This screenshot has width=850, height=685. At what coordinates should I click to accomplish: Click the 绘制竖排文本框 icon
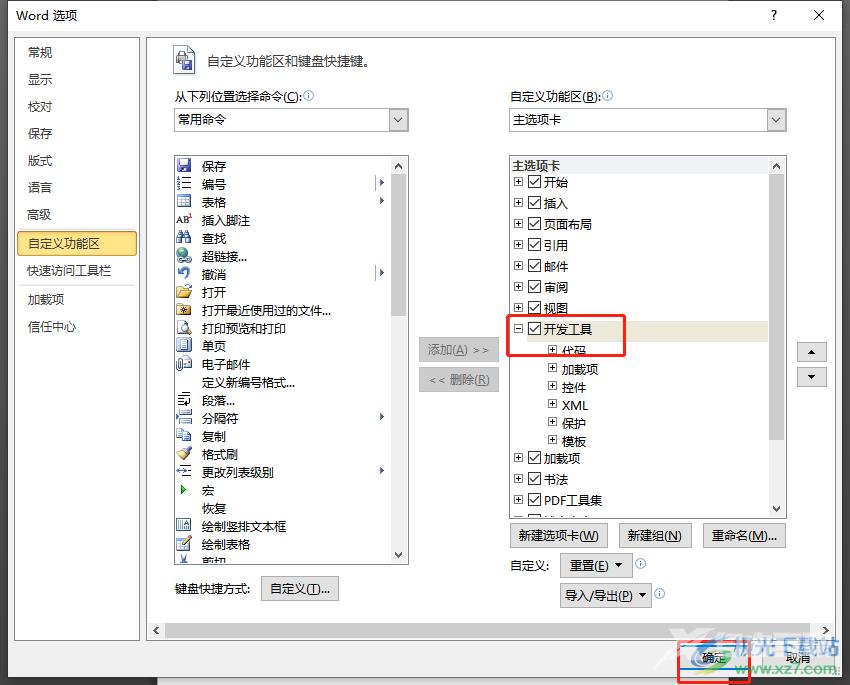(184, 525)
